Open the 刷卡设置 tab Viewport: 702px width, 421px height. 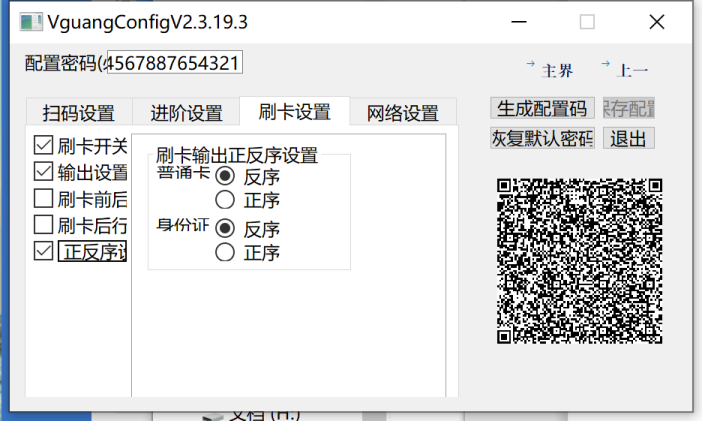click(295, 111)
